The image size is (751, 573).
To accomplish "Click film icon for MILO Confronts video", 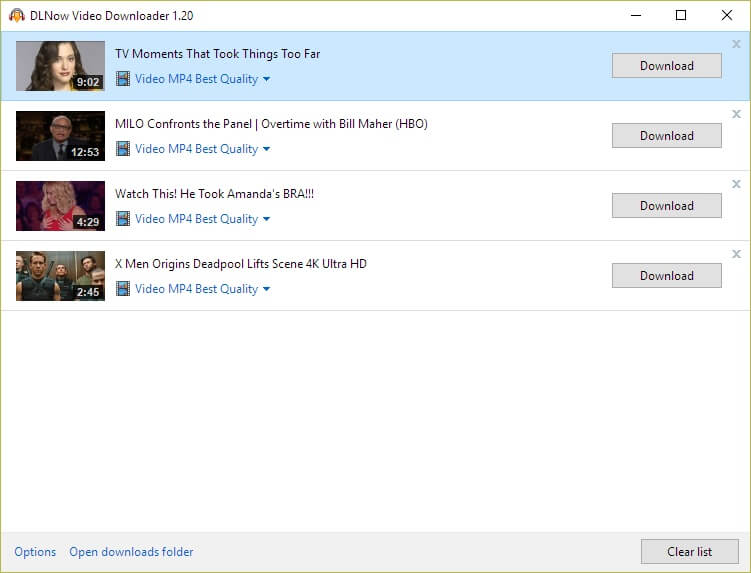I will 123,149.
